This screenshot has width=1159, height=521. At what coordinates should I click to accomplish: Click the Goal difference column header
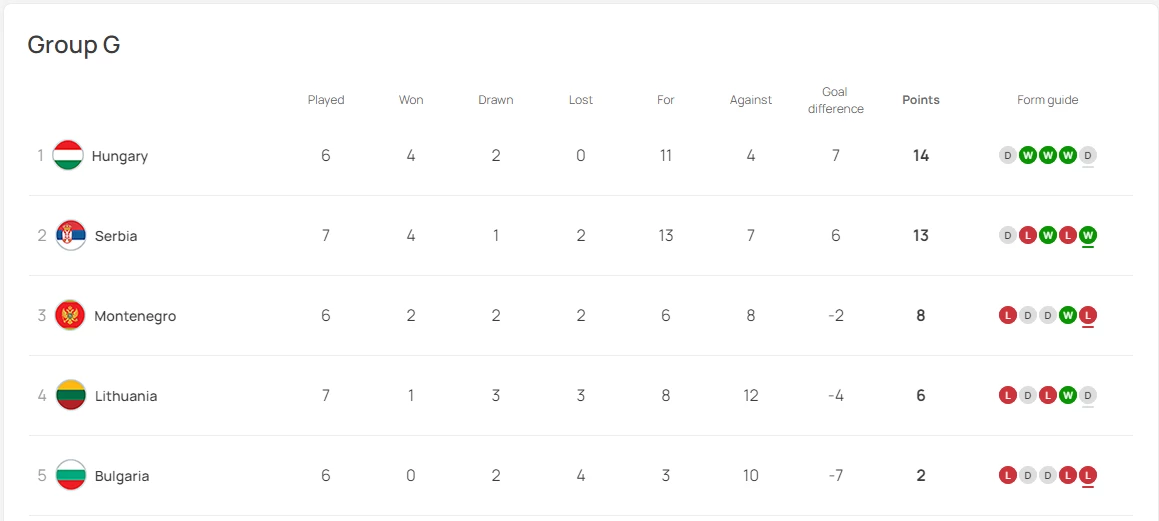pos(835,101)
